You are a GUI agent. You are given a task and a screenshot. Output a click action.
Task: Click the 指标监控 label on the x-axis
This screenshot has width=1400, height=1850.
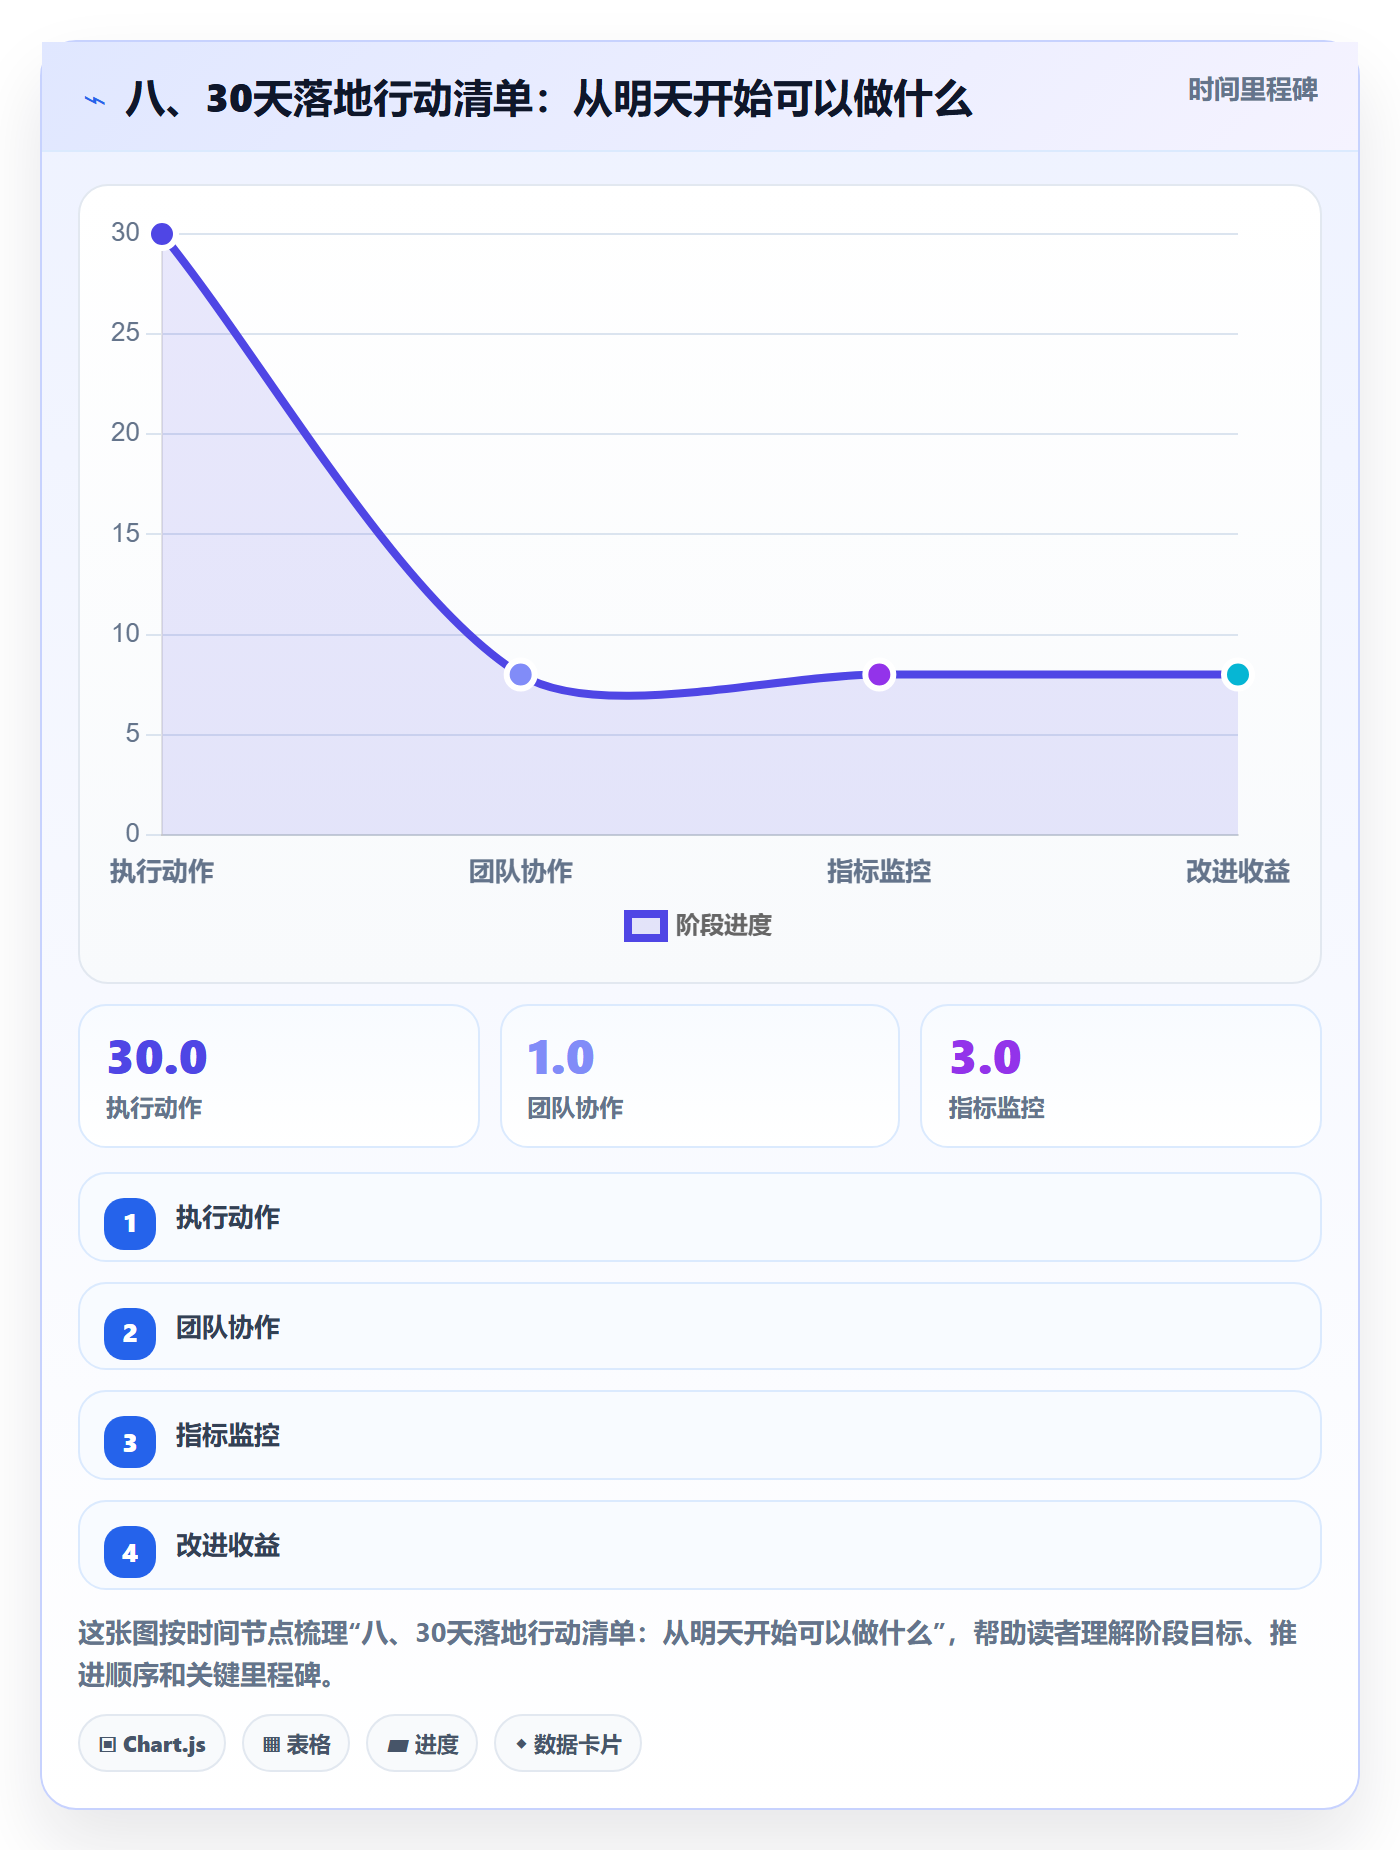pos(879,872)
